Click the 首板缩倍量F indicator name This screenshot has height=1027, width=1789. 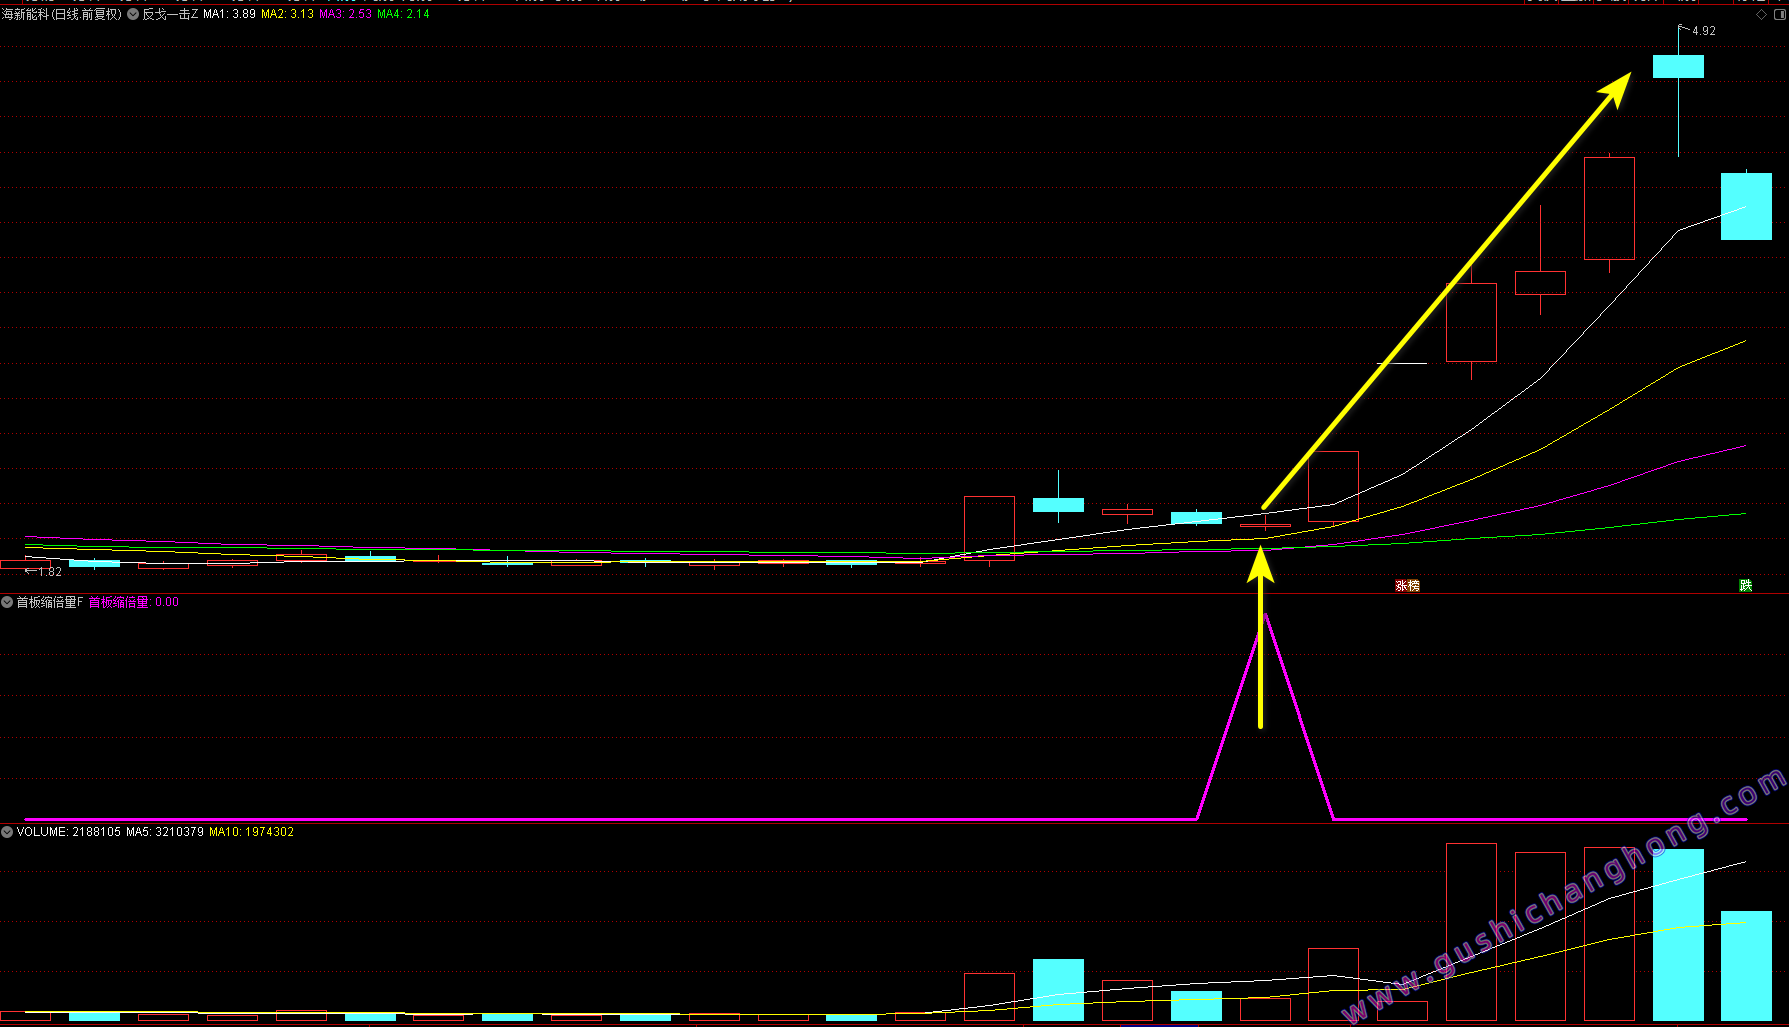(50, 602)
